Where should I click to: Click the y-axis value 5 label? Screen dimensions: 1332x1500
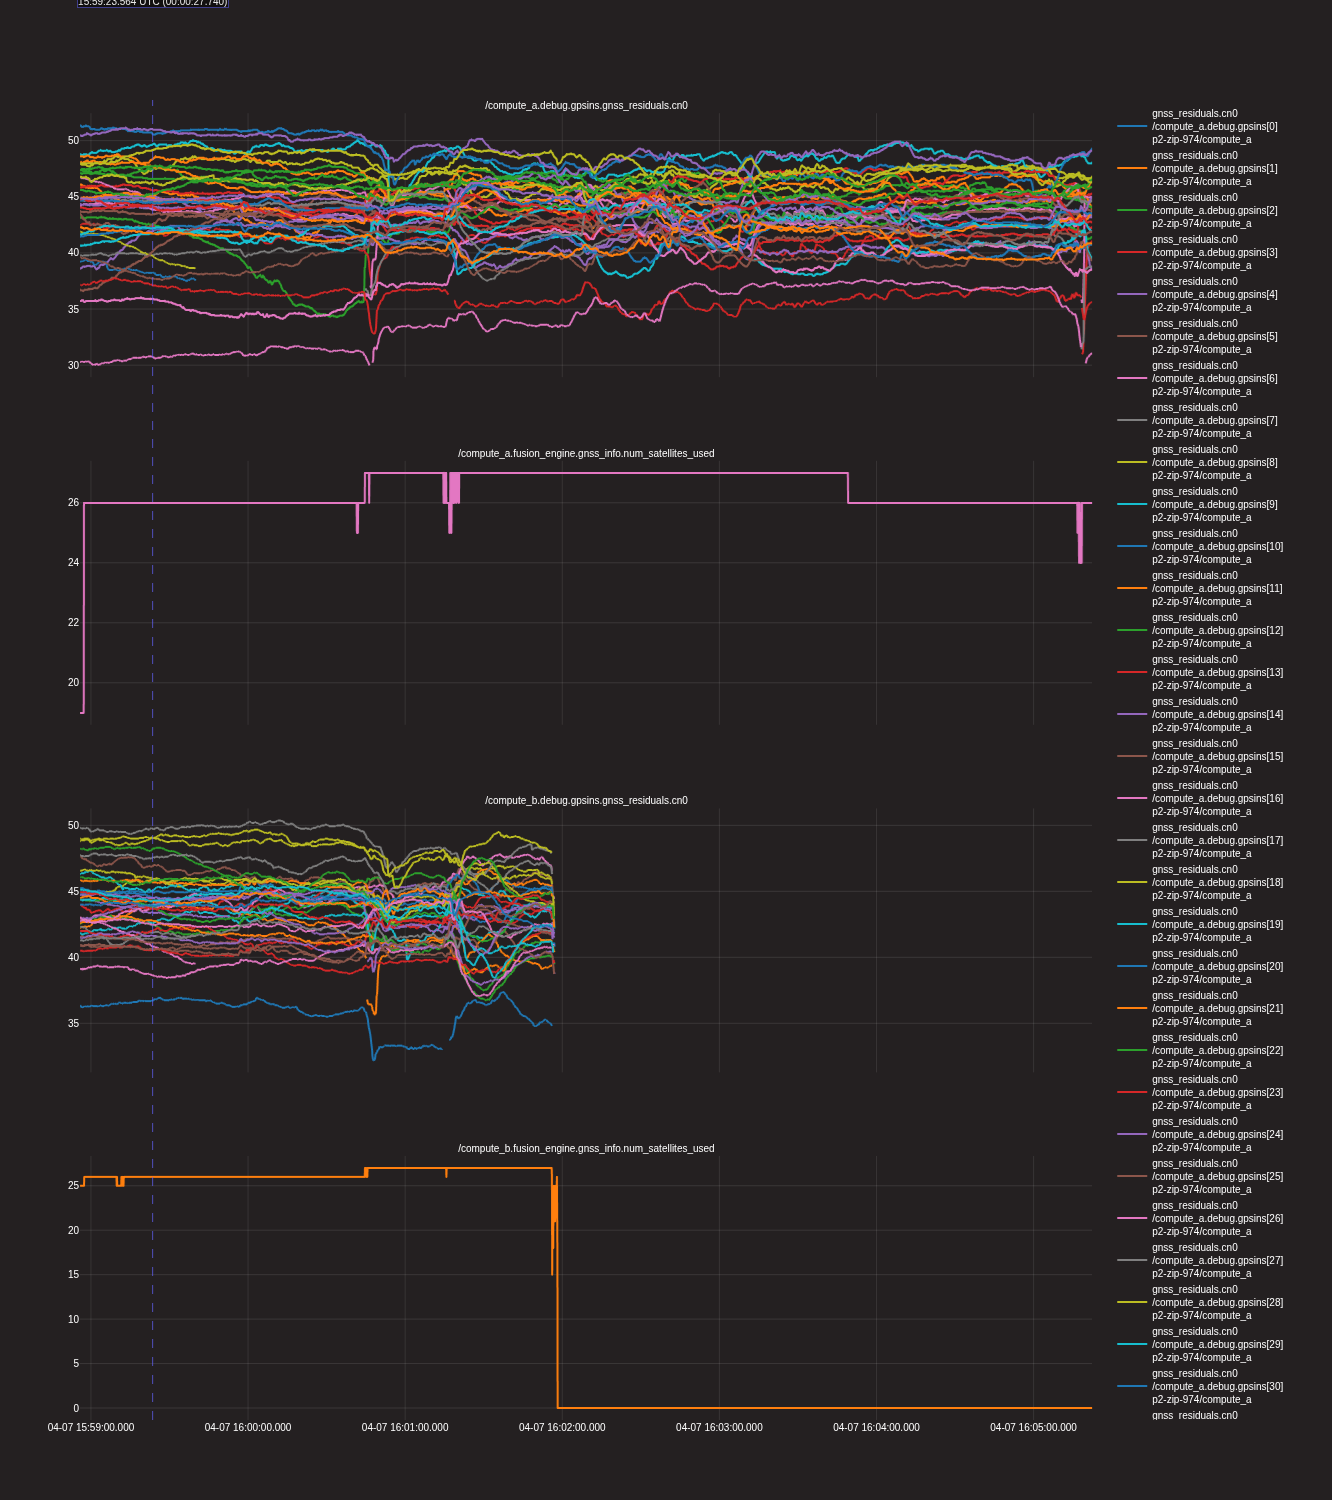(76, 1364)
